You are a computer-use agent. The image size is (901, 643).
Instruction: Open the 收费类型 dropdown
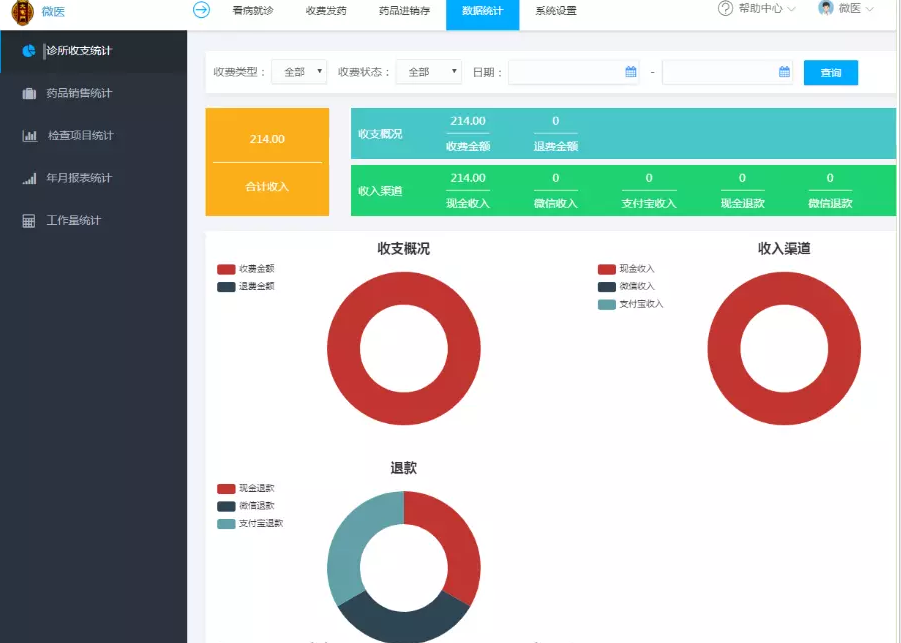pyautogui.click(x=299, y=72)
